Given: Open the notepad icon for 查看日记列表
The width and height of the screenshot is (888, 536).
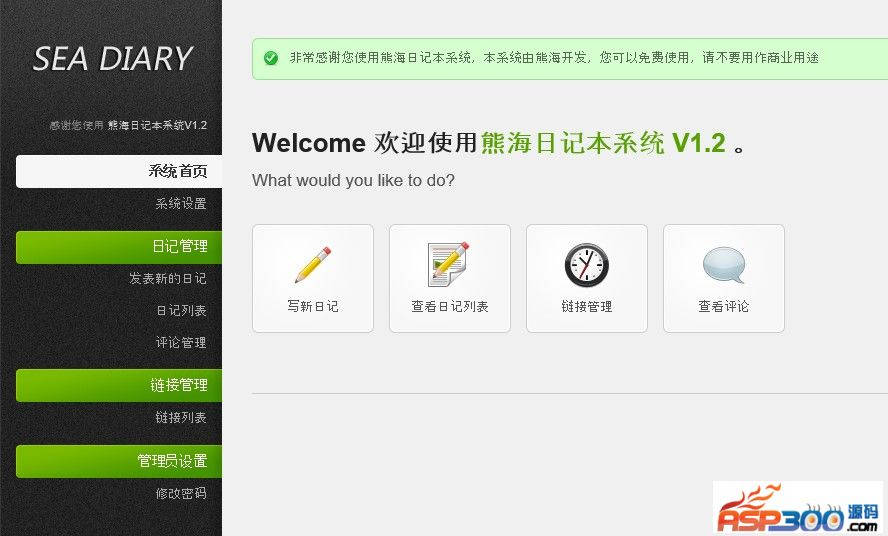Looking at the screenshot, I should coord(449,264).
